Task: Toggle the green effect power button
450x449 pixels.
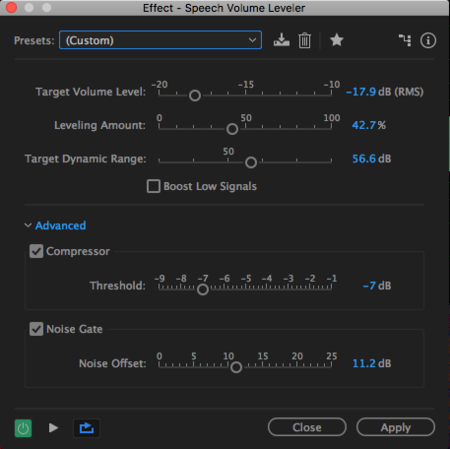Action: click(23, 428)
